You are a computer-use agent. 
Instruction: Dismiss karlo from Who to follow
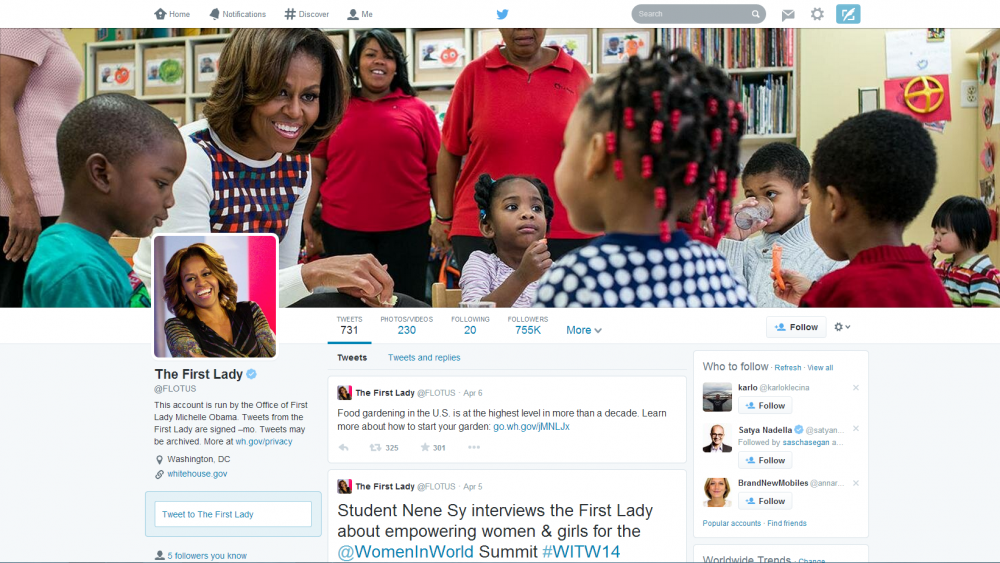[x=856, y=388]
